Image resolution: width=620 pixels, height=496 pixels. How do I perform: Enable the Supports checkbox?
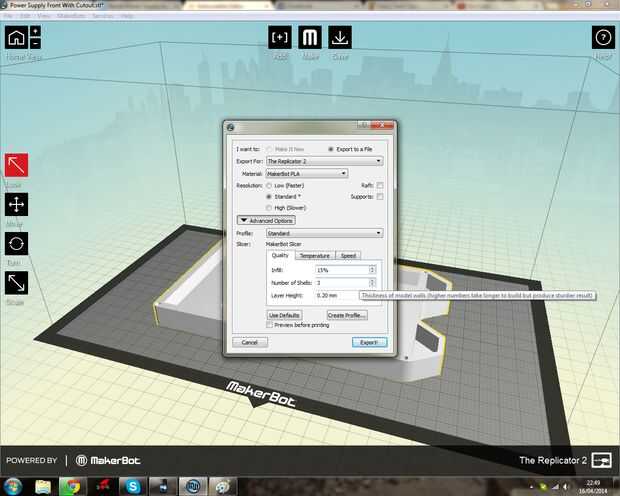point(380,197)
